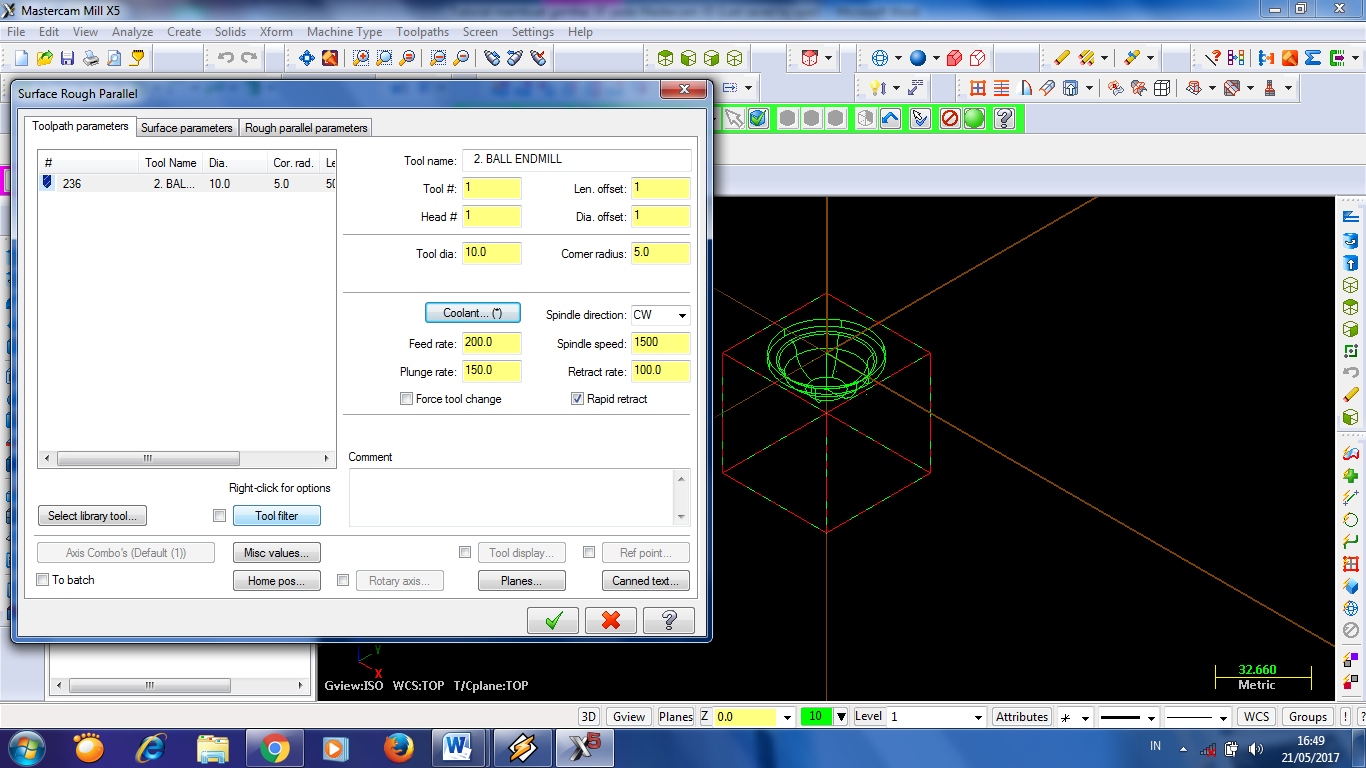The width and height of the screenshot is (1366, 768).
Task: Open the Level dropdown in status bar
Action: pos(978,717)
